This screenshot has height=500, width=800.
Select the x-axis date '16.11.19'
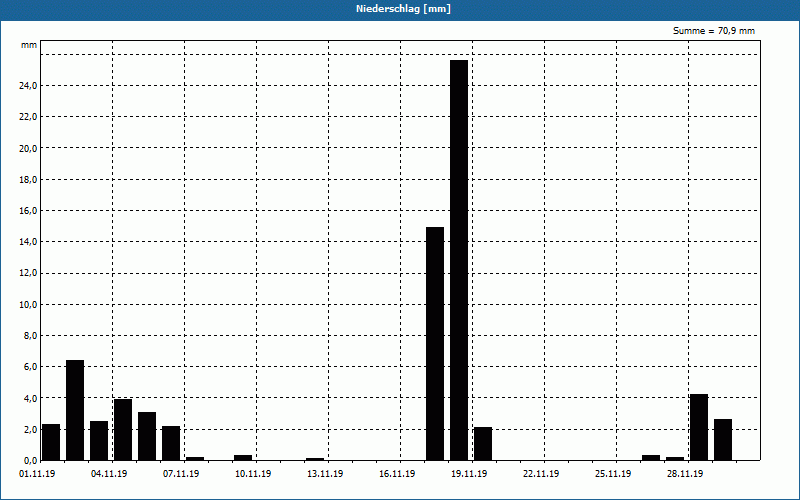(x=396, y=474)
